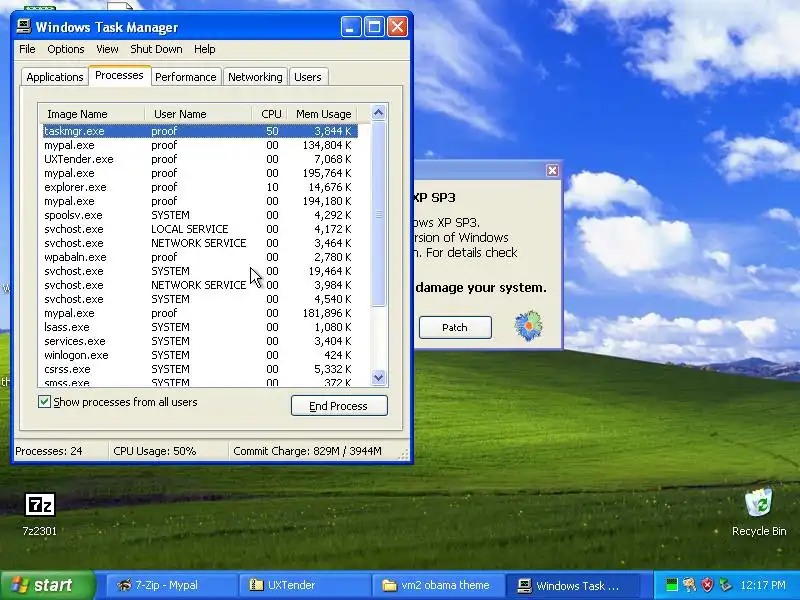Toggle Show processes from all users
Image resolution: width=800 pixels, height=600 pixels.
click(44, 402)
